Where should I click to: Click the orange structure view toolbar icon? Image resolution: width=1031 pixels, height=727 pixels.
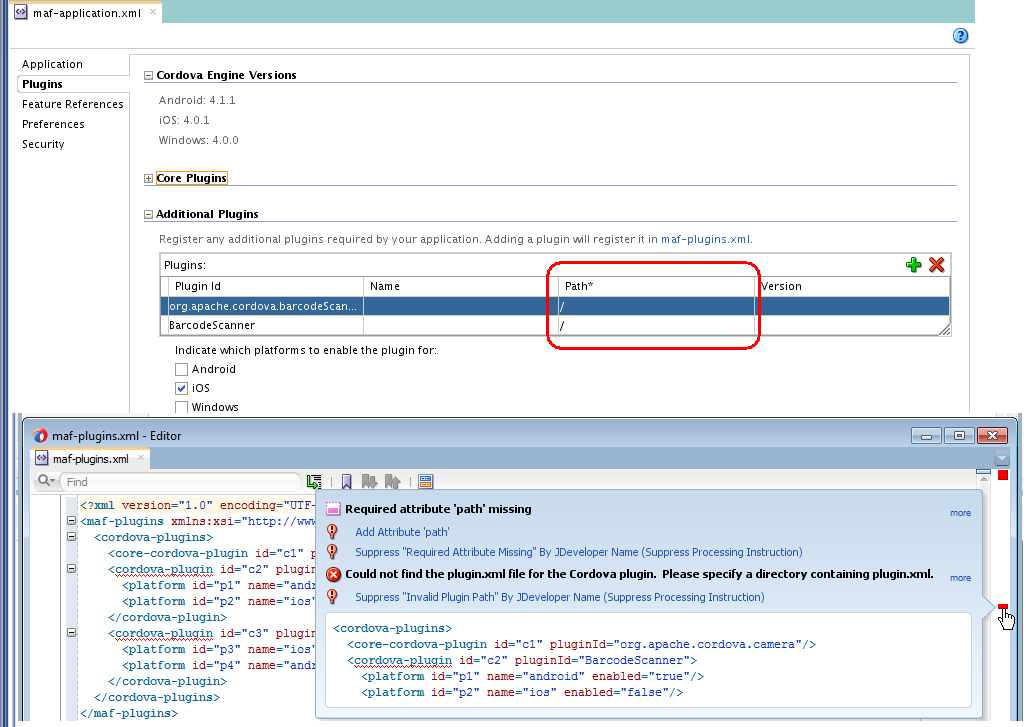pyautogui.click(x=425, y=482)
